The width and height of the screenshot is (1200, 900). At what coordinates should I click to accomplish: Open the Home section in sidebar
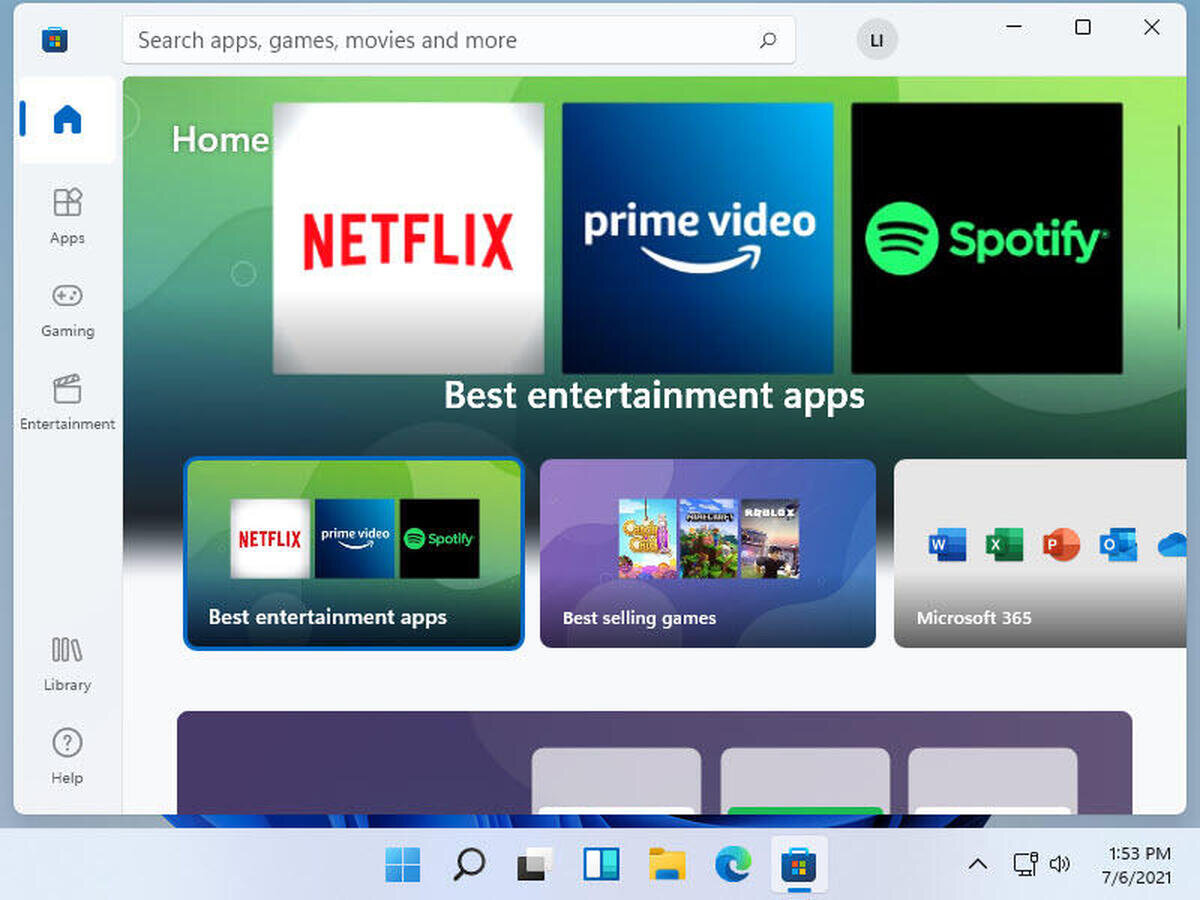(x=67, y=120)
